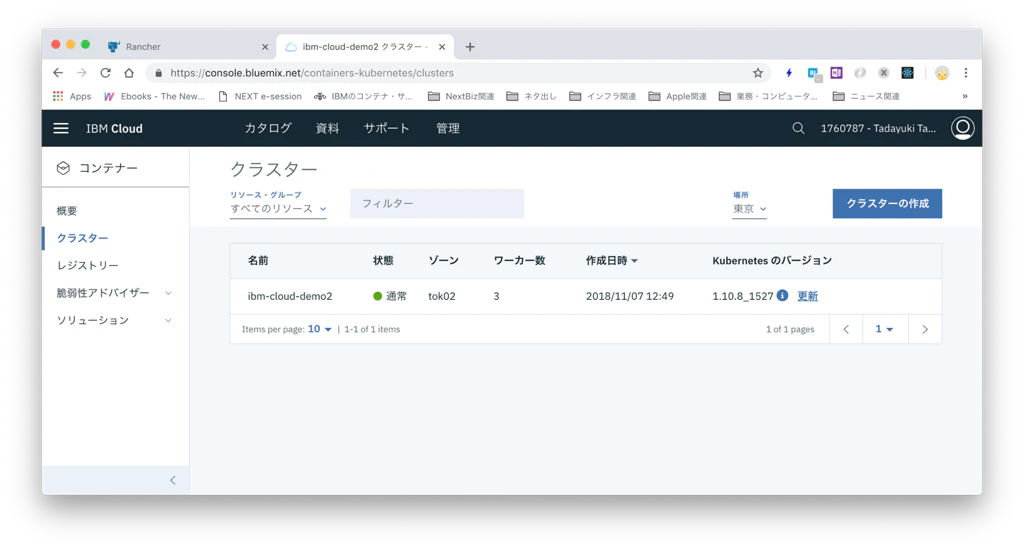Viewport: 1024px width, 550px height.
Task: Go to next page of results
Action: [925, 329]
